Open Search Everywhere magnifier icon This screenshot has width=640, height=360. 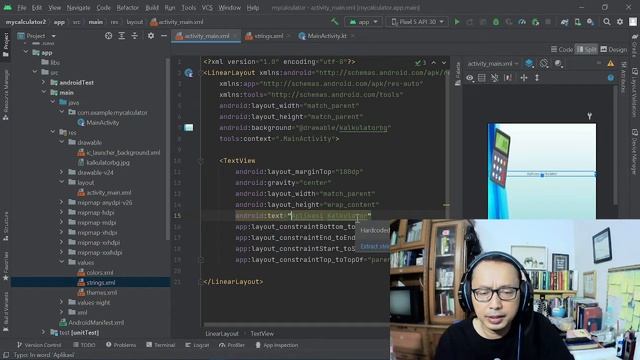[x=607, y=22]
